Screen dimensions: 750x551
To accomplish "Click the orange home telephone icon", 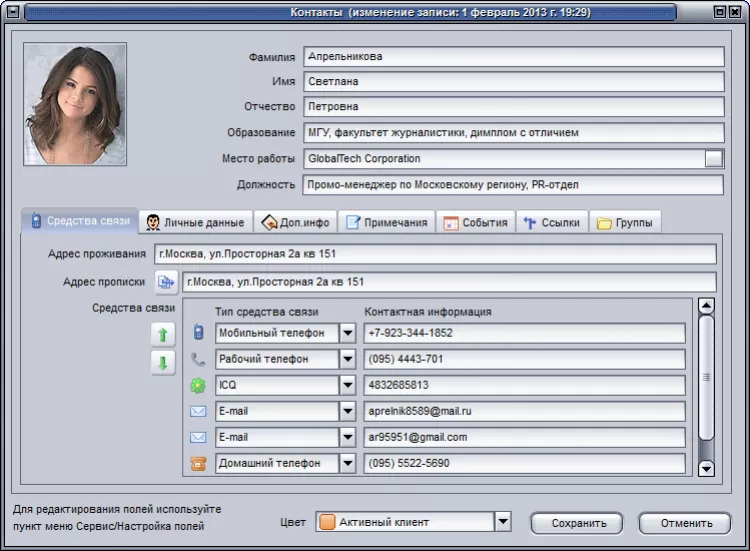I will click(x=198, y=463).
